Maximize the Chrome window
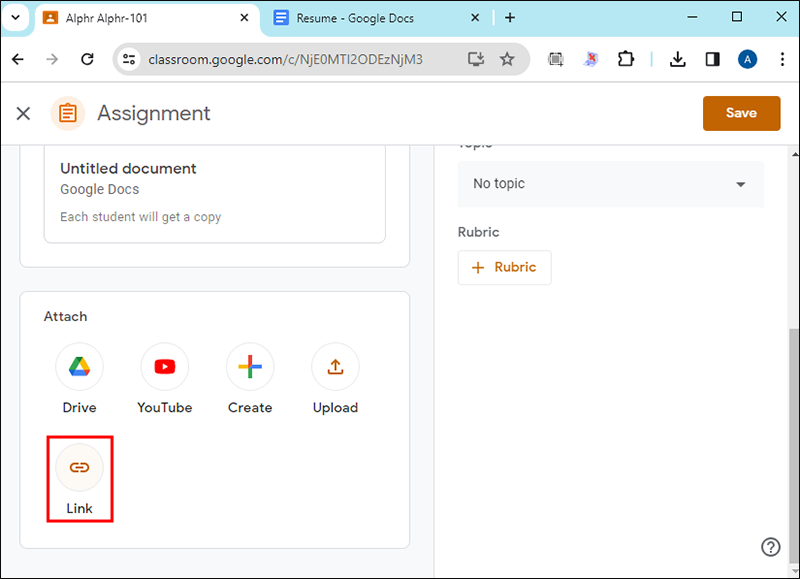Screen dimensions: 800x579 point(737,17)
